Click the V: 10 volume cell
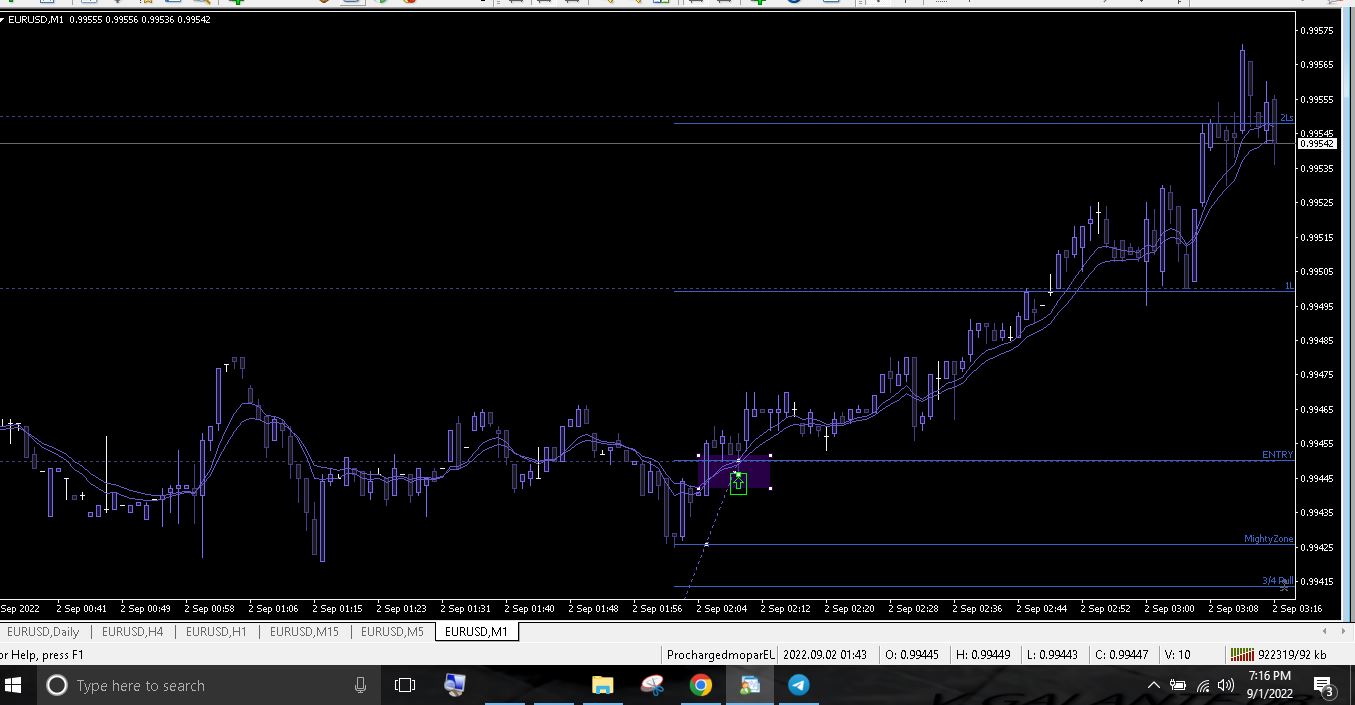Image resolution: width=1355 pixels, height=705 pixels. pos(1178,655)
